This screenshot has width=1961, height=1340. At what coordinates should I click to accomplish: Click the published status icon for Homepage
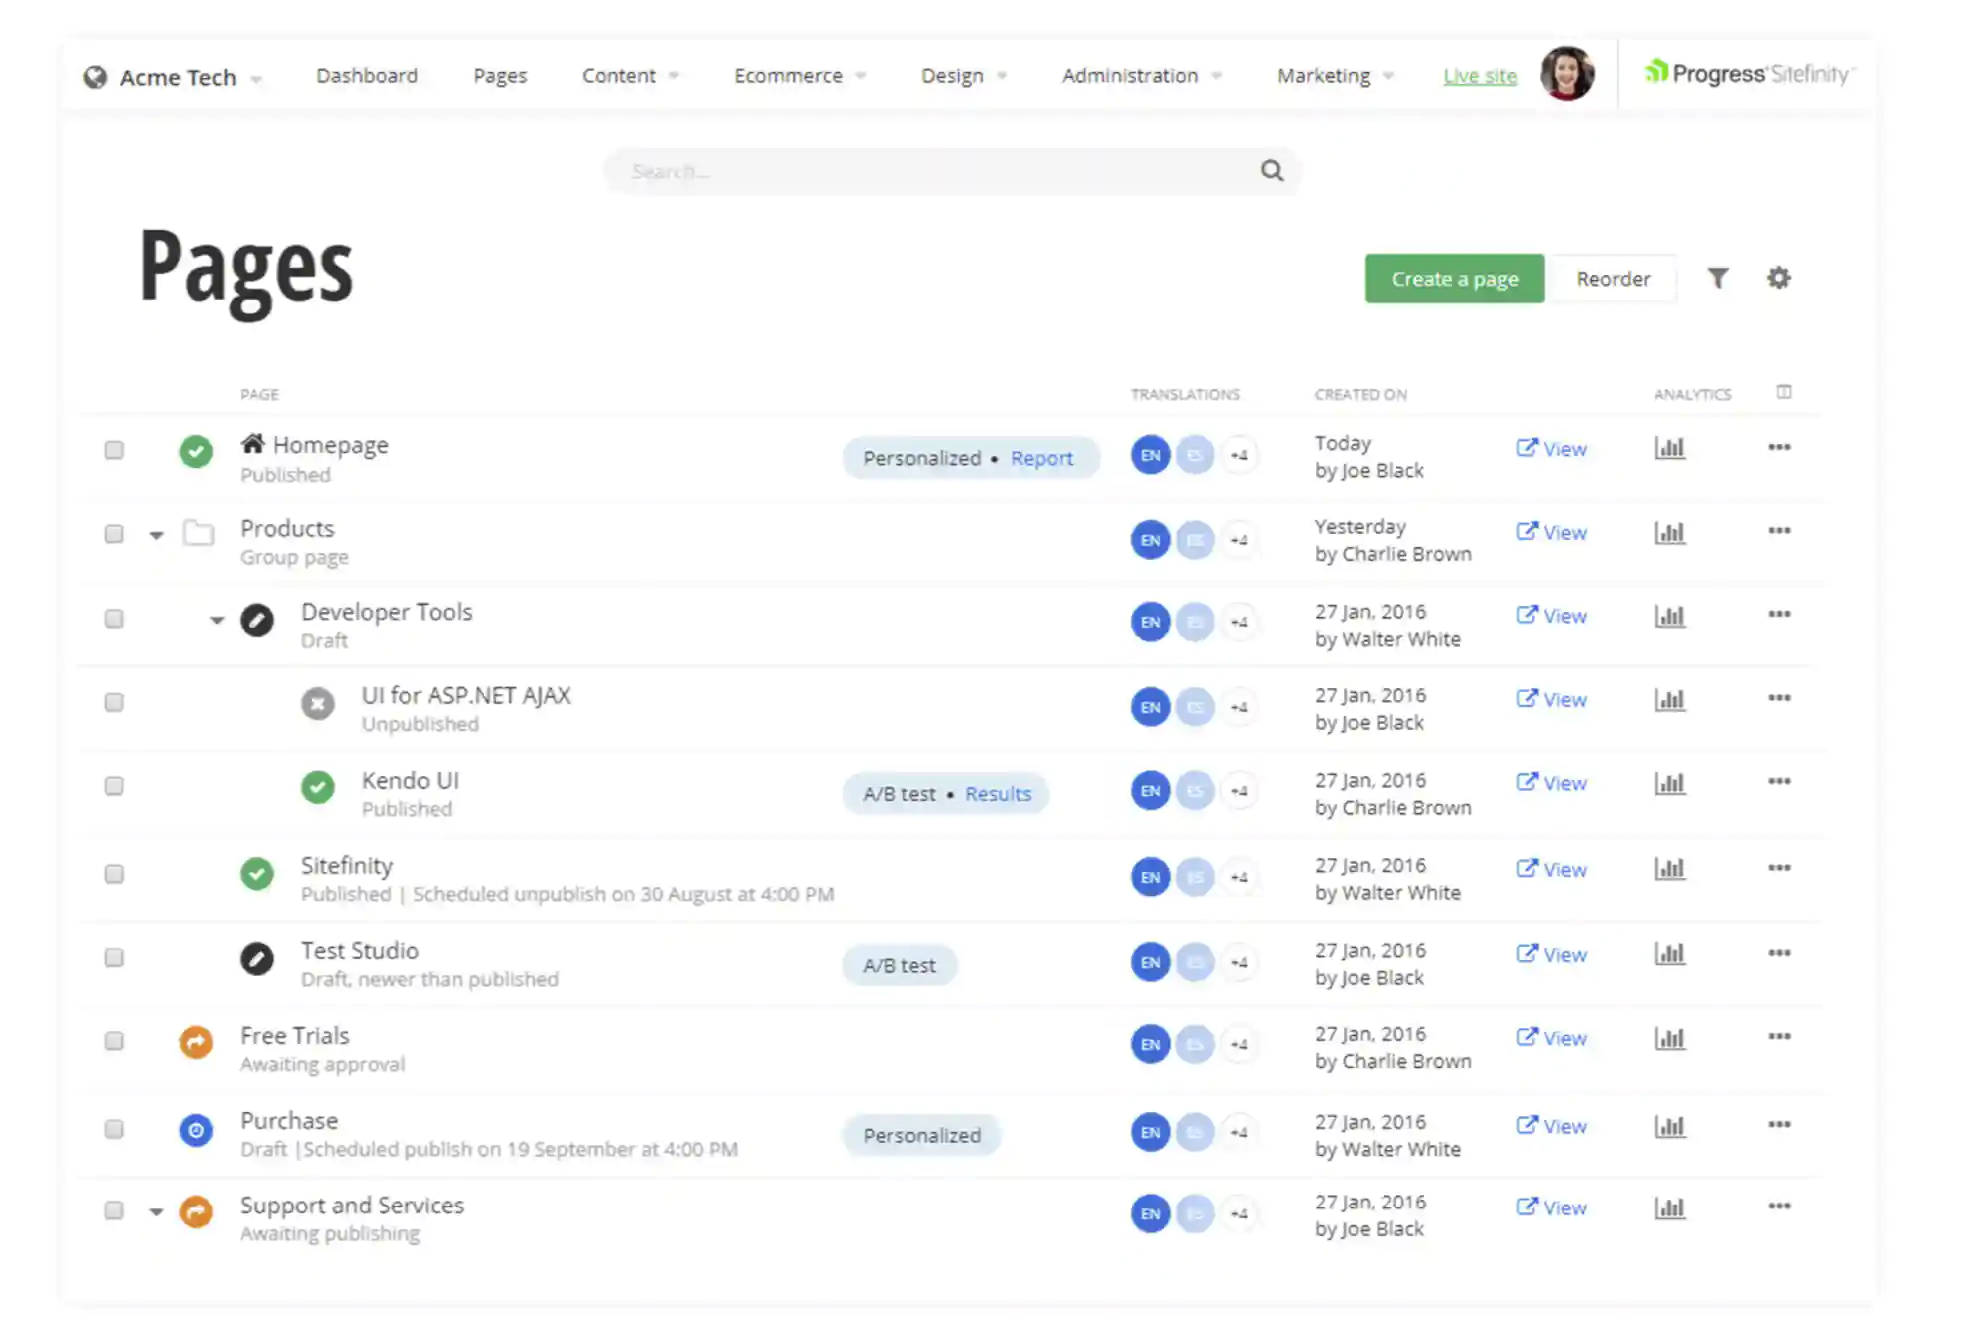click(x=196, y=451)
